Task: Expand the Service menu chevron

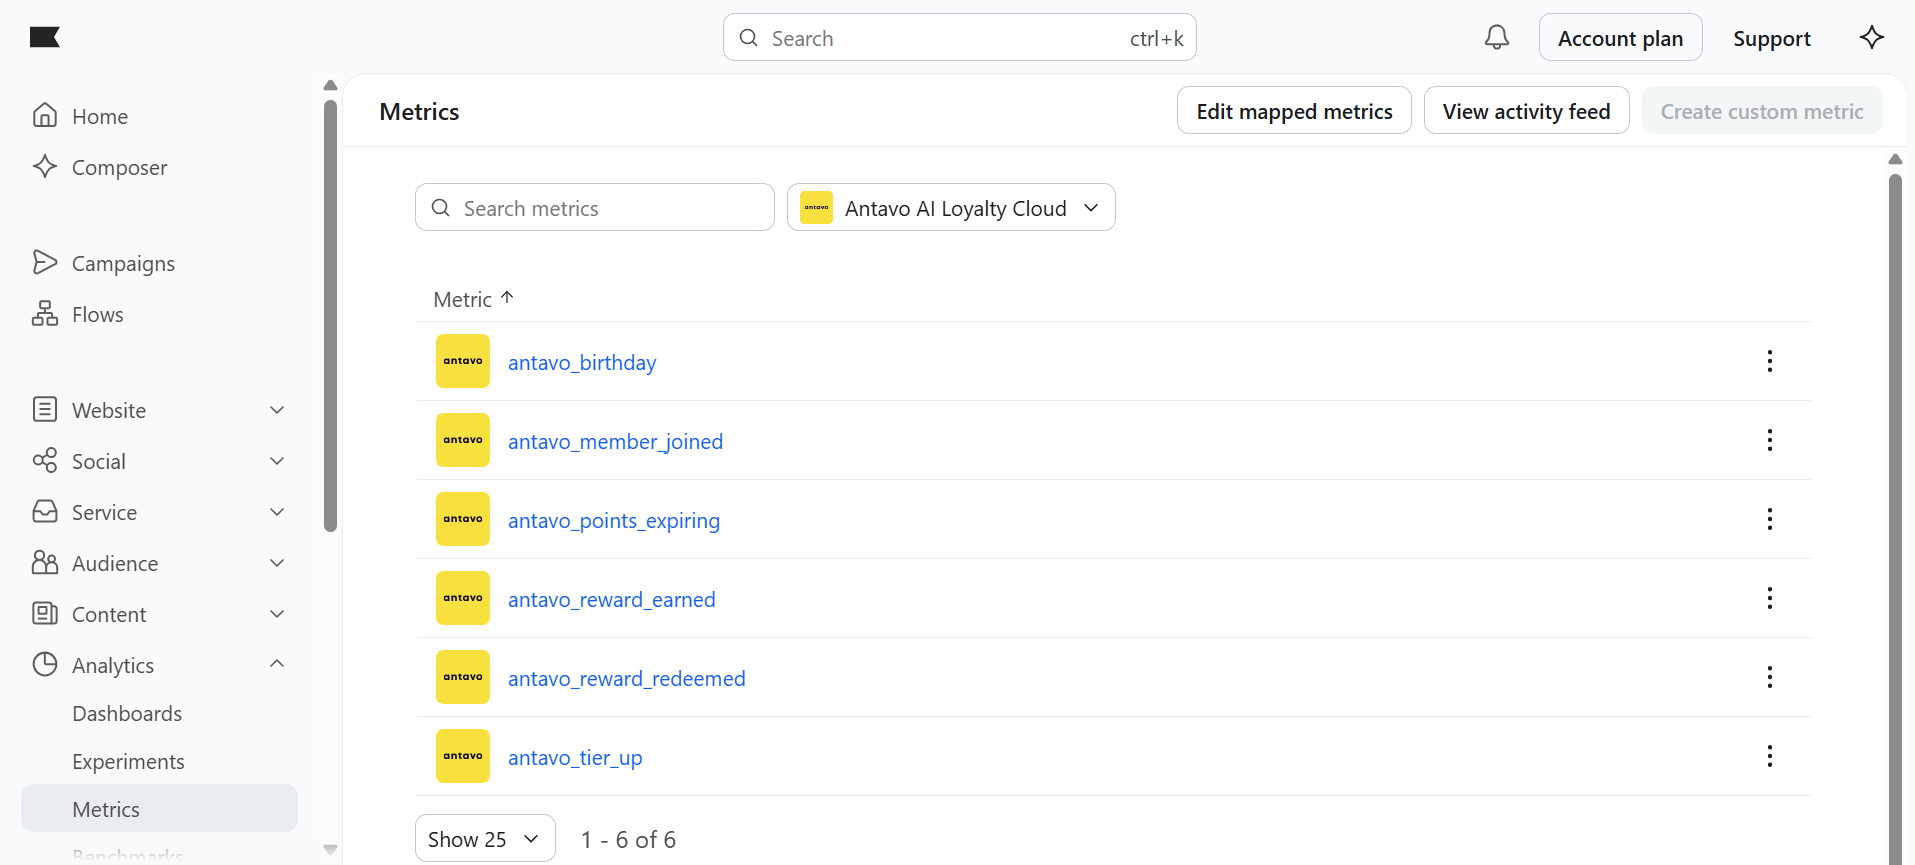Action: tap(278, 512)
